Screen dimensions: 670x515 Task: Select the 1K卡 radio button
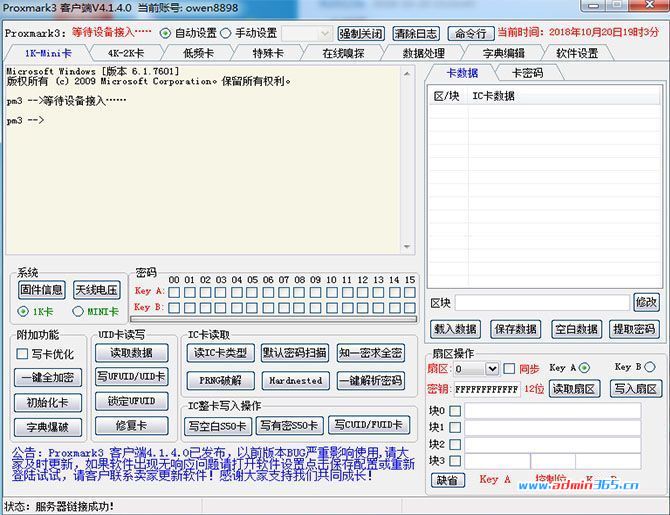23,312
